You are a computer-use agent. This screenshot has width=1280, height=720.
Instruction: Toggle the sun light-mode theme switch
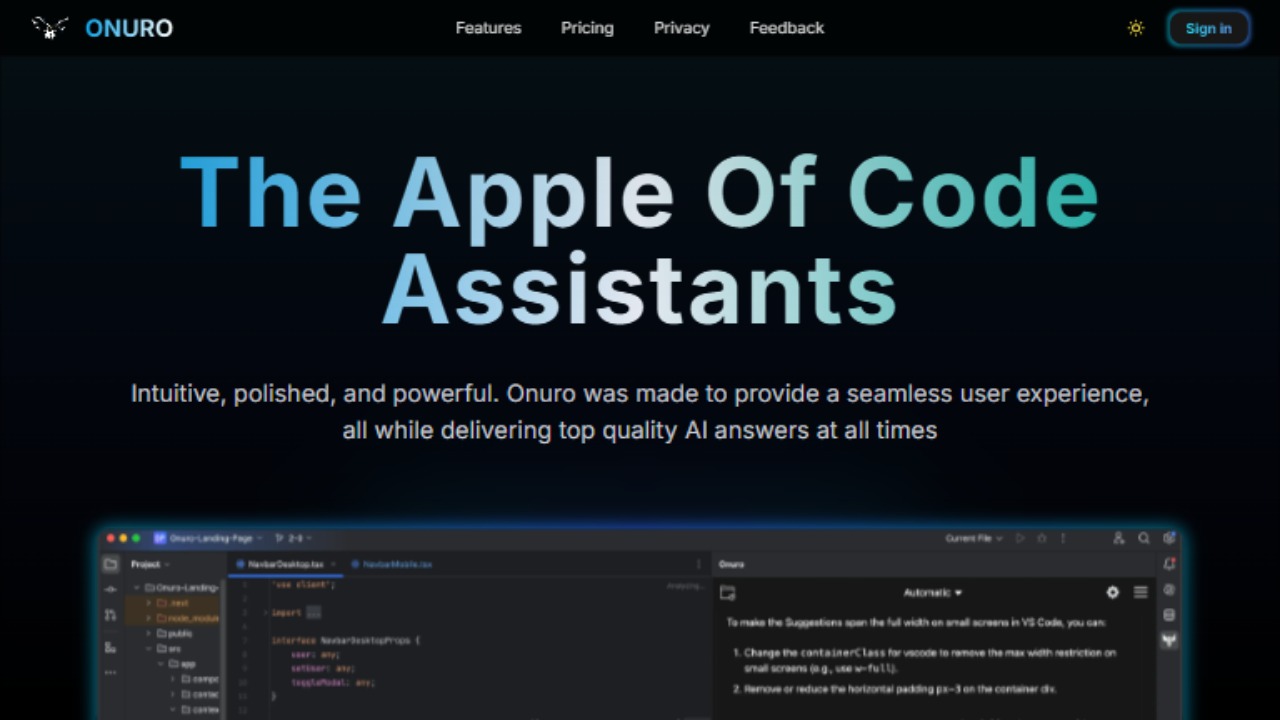[1136, 28]
